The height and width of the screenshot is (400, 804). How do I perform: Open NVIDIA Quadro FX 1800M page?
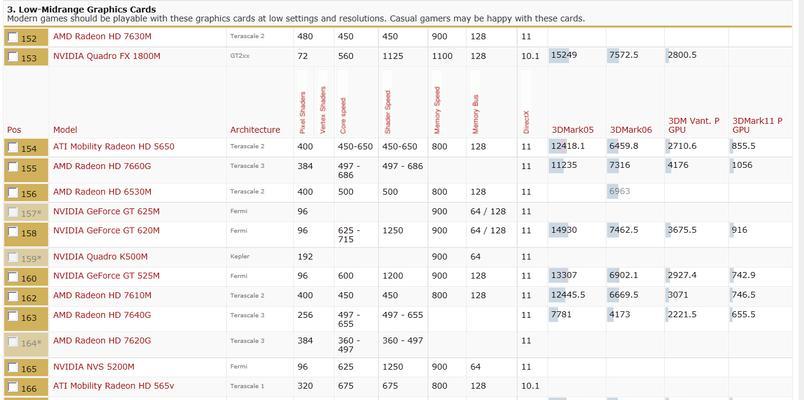(x=107, y=56)
